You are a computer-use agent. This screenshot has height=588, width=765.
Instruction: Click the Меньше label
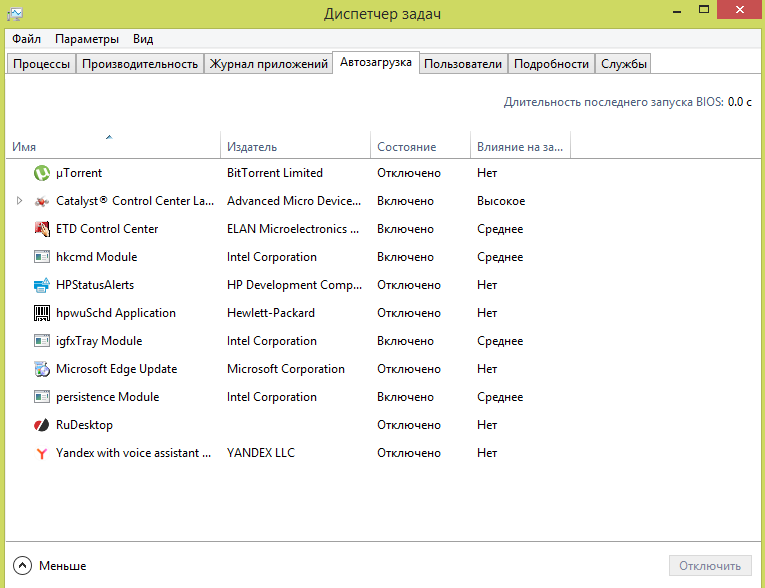62,566
